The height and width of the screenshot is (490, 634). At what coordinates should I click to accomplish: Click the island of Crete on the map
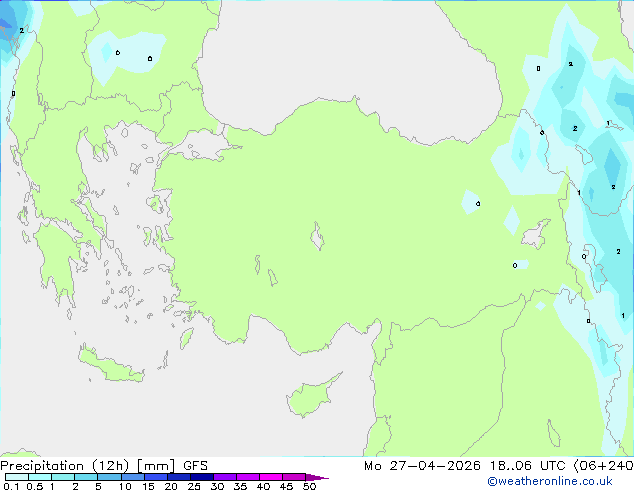coord(111,365)
